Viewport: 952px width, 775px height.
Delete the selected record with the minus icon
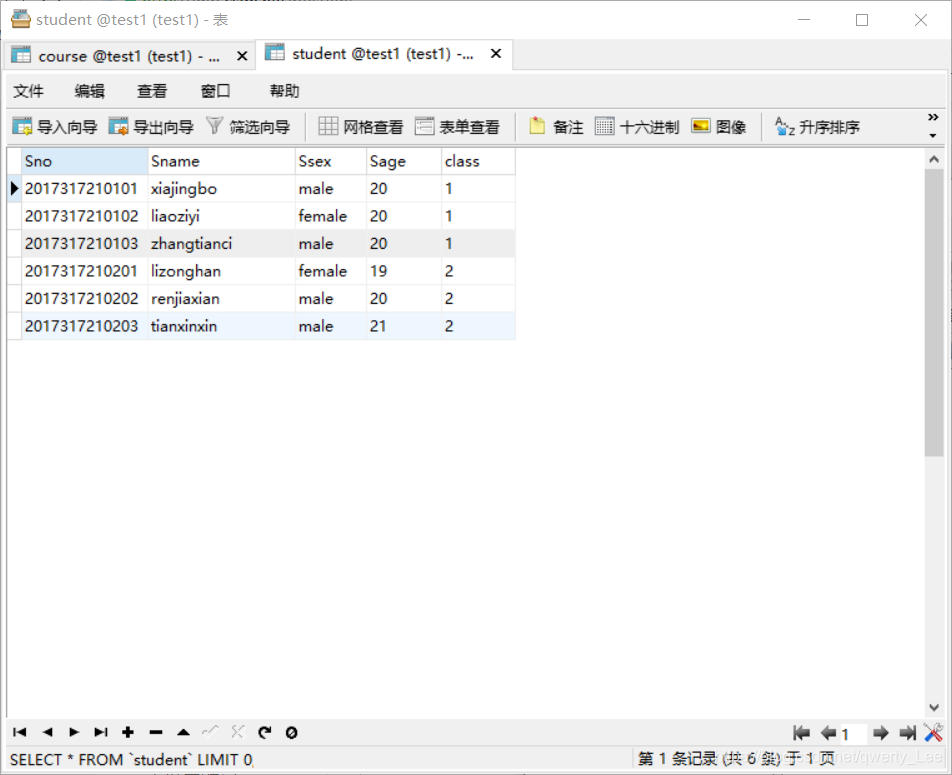point(156,732)
